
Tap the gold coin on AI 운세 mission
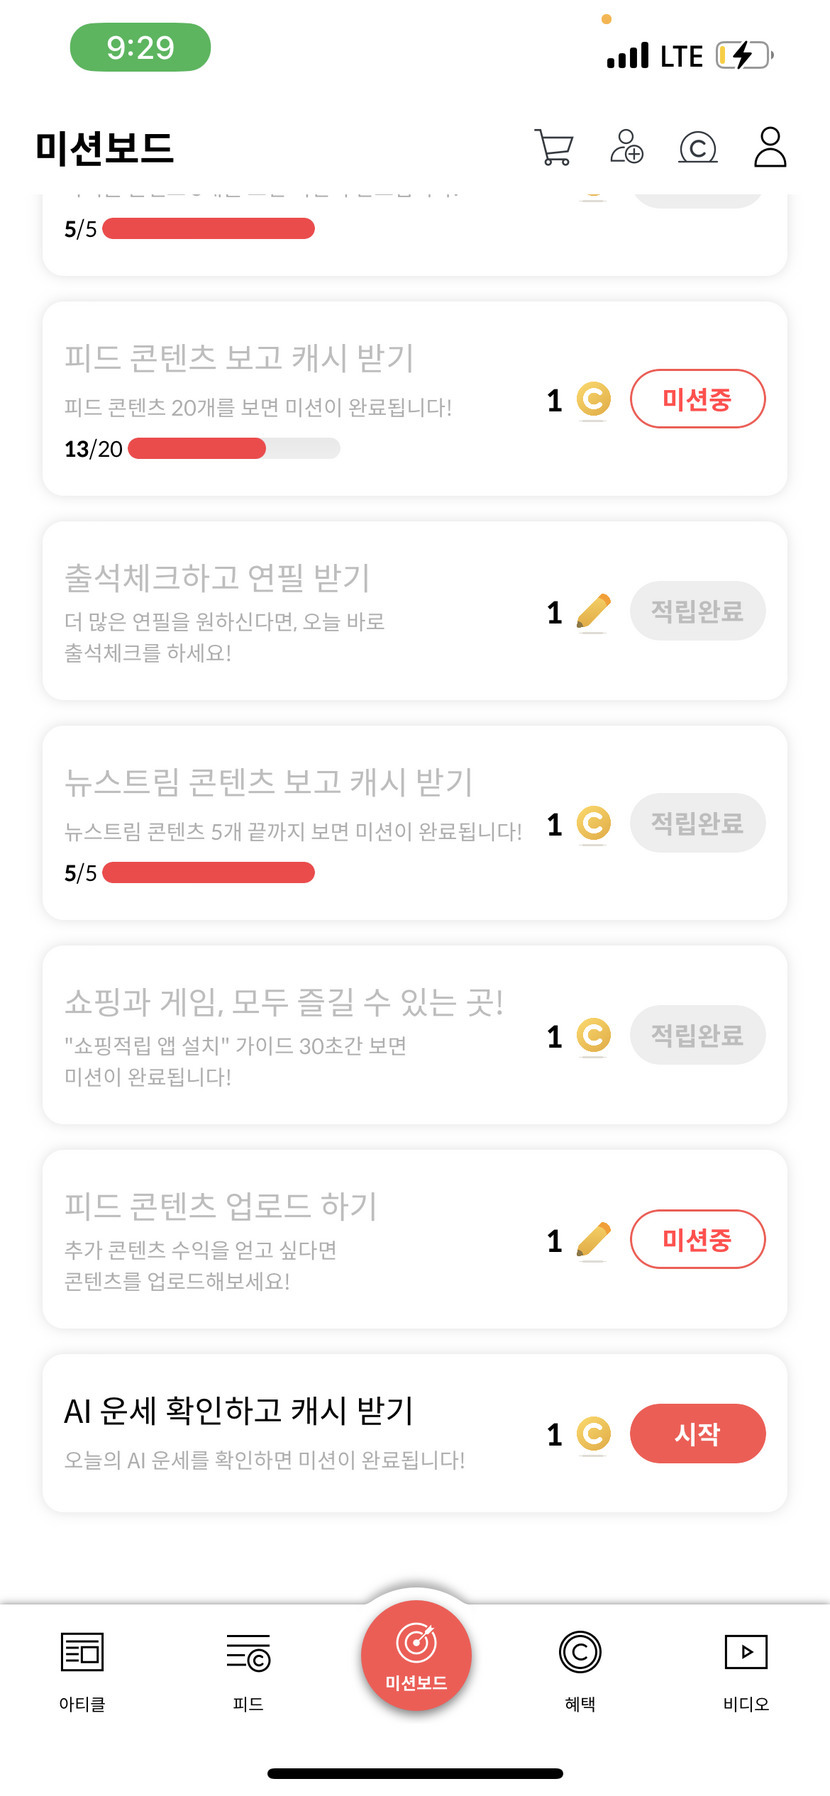coord(594,1434)
